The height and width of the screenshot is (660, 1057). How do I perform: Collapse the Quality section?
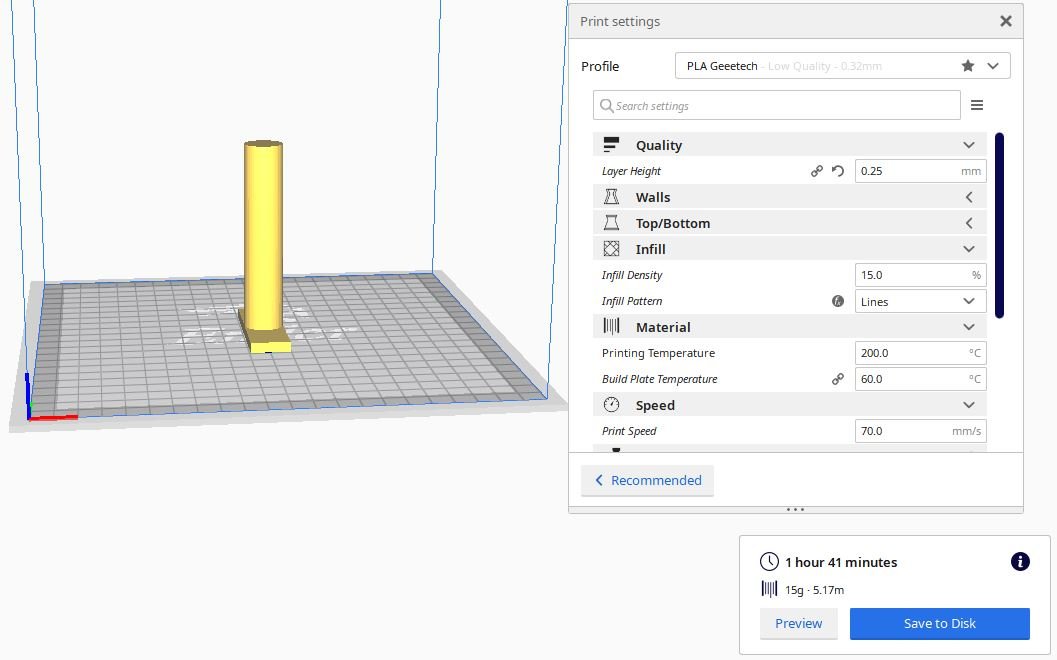(969, 145)
